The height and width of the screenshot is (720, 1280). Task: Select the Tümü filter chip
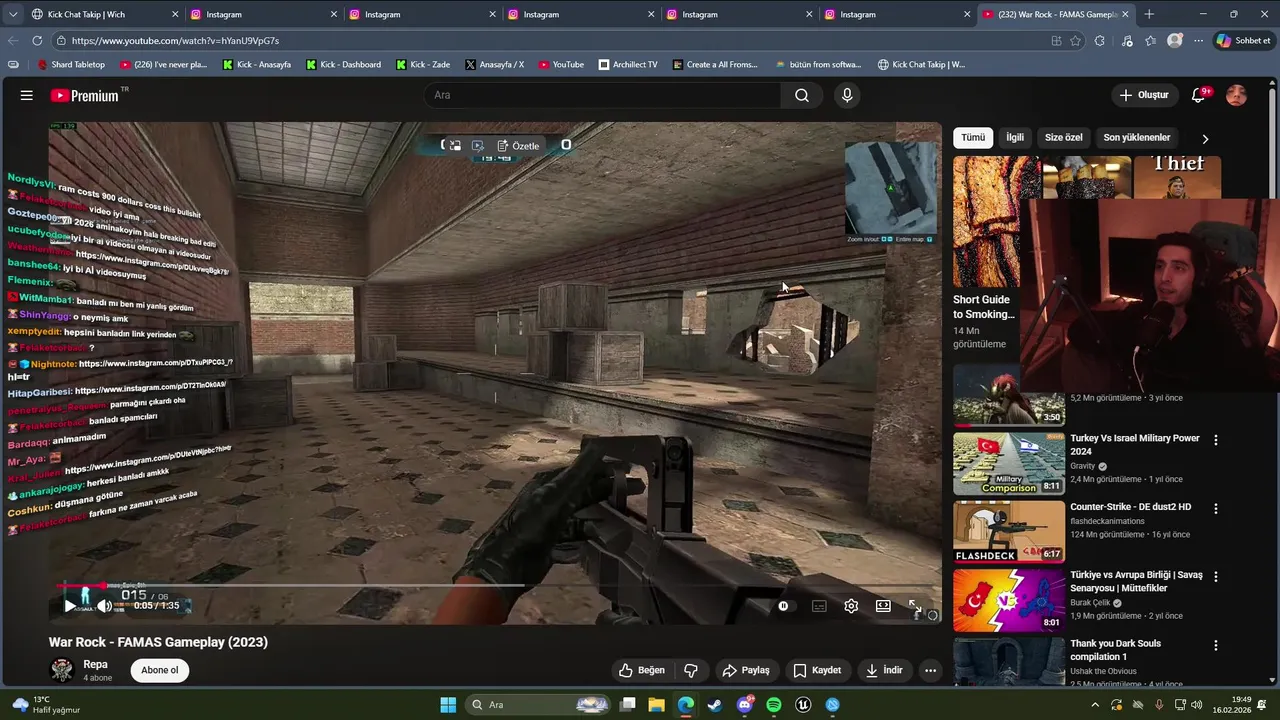point(973,138)
